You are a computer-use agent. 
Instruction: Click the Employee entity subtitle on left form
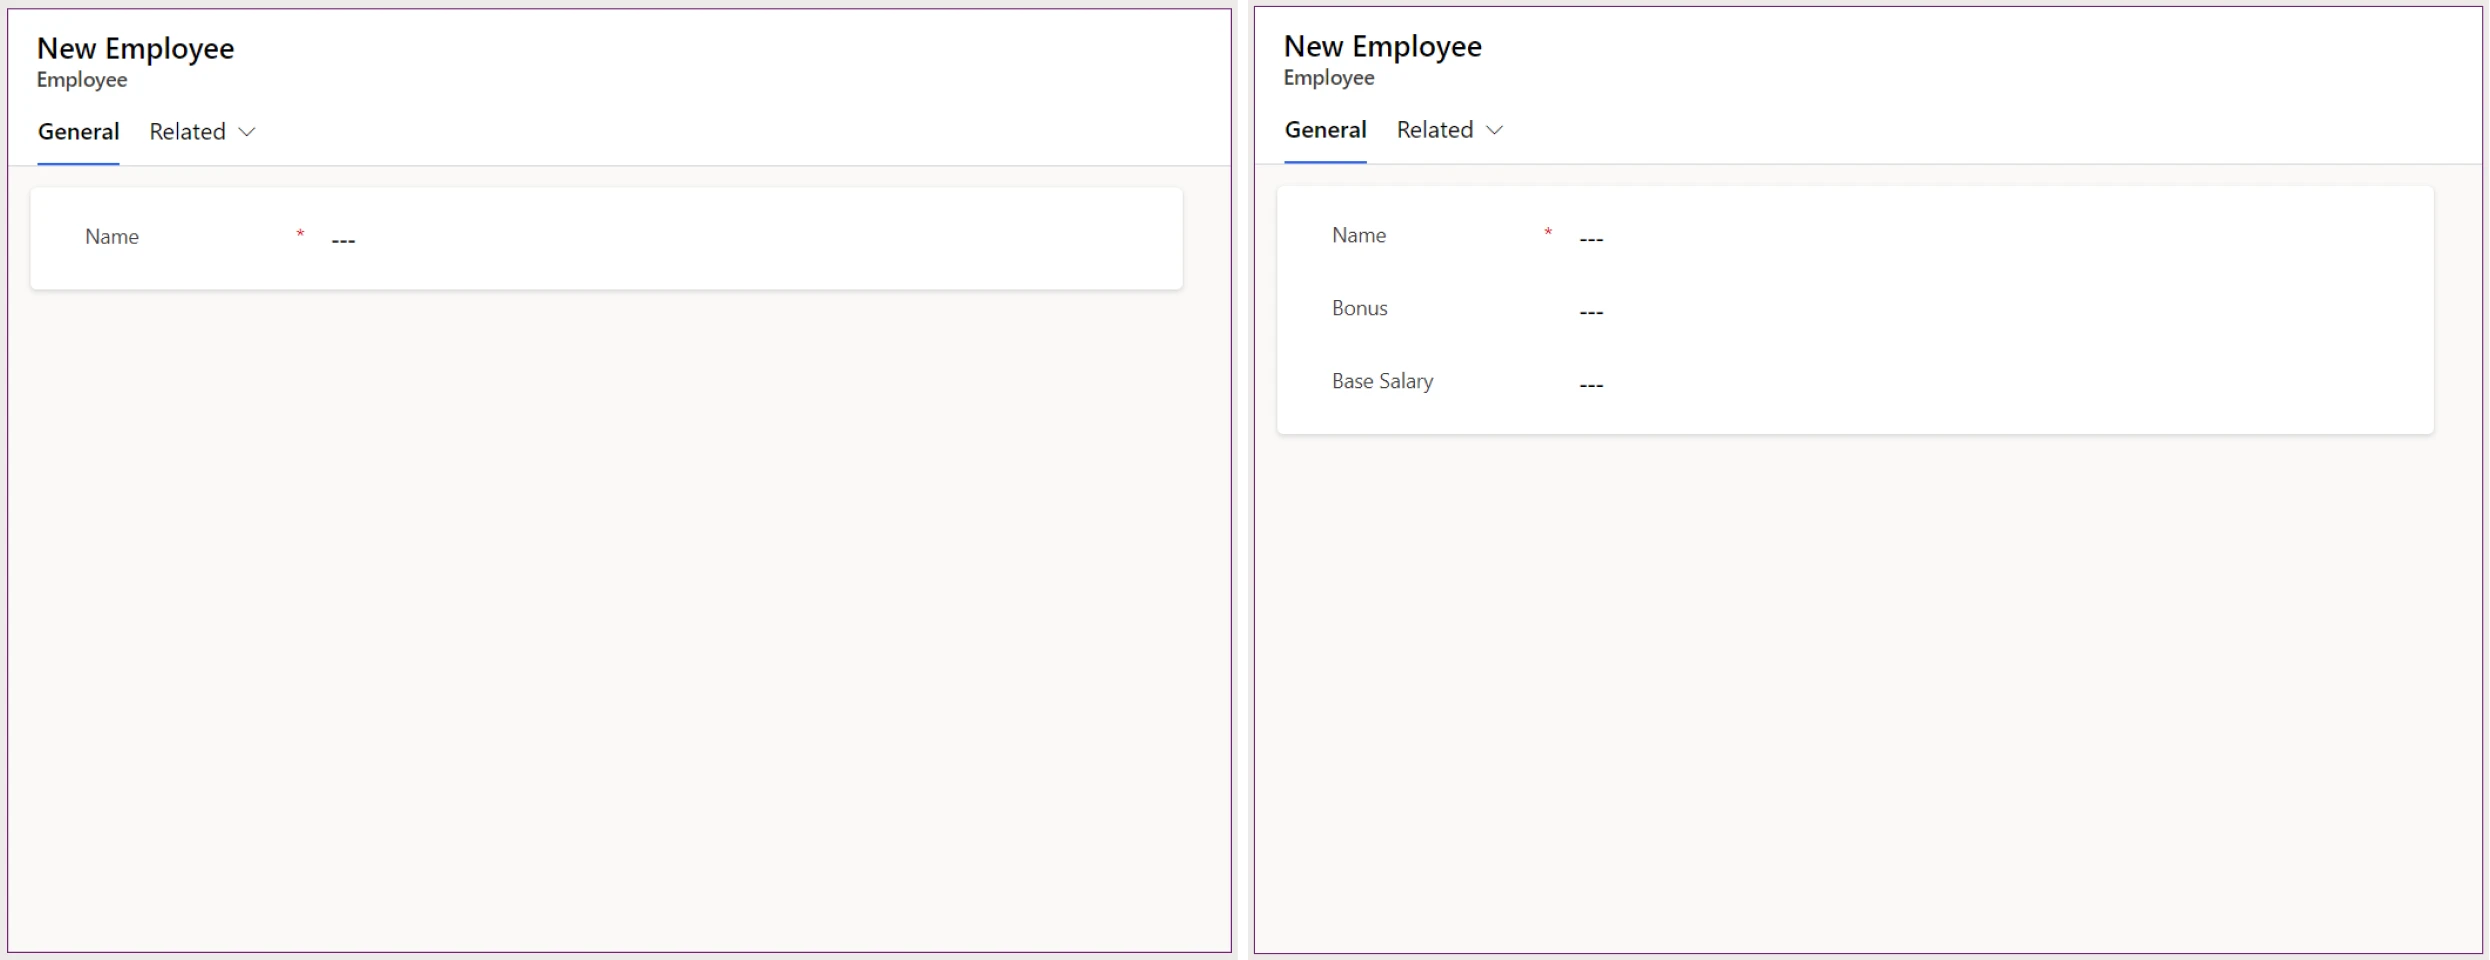pos(81,80)
